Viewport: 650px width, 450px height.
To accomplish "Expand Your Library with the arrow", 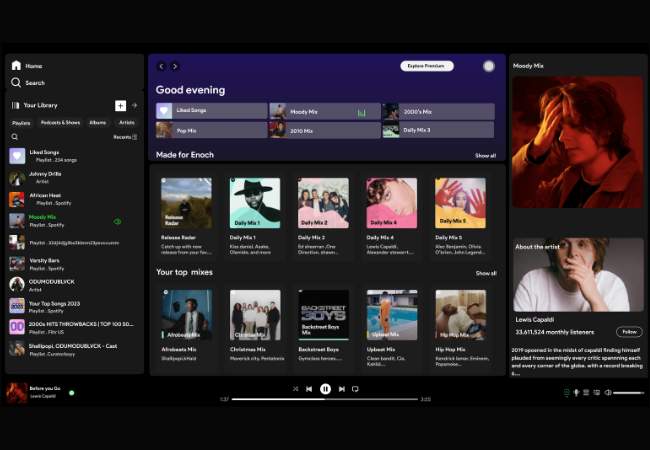I will (x=134, y=105).
